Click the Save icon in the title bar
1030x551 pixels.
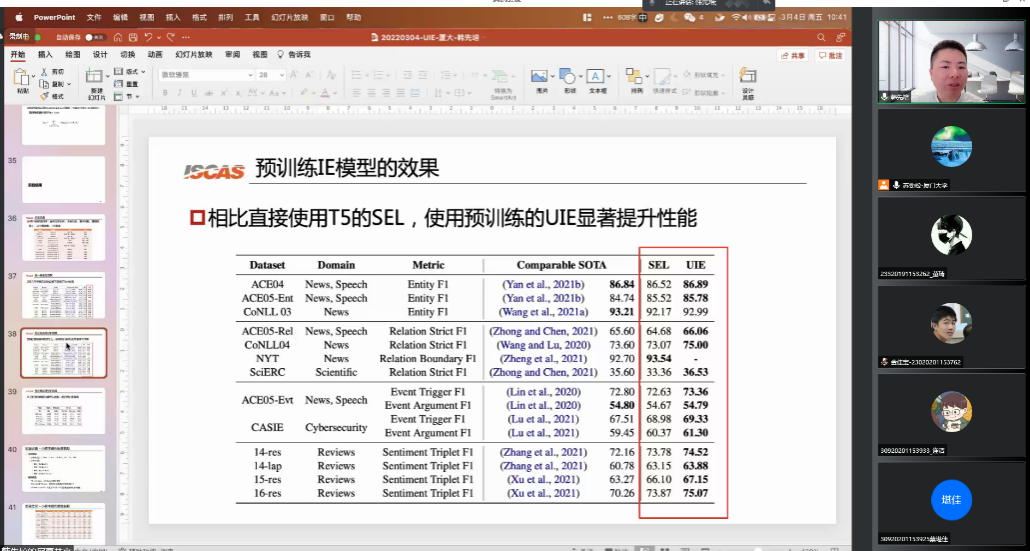132,36
